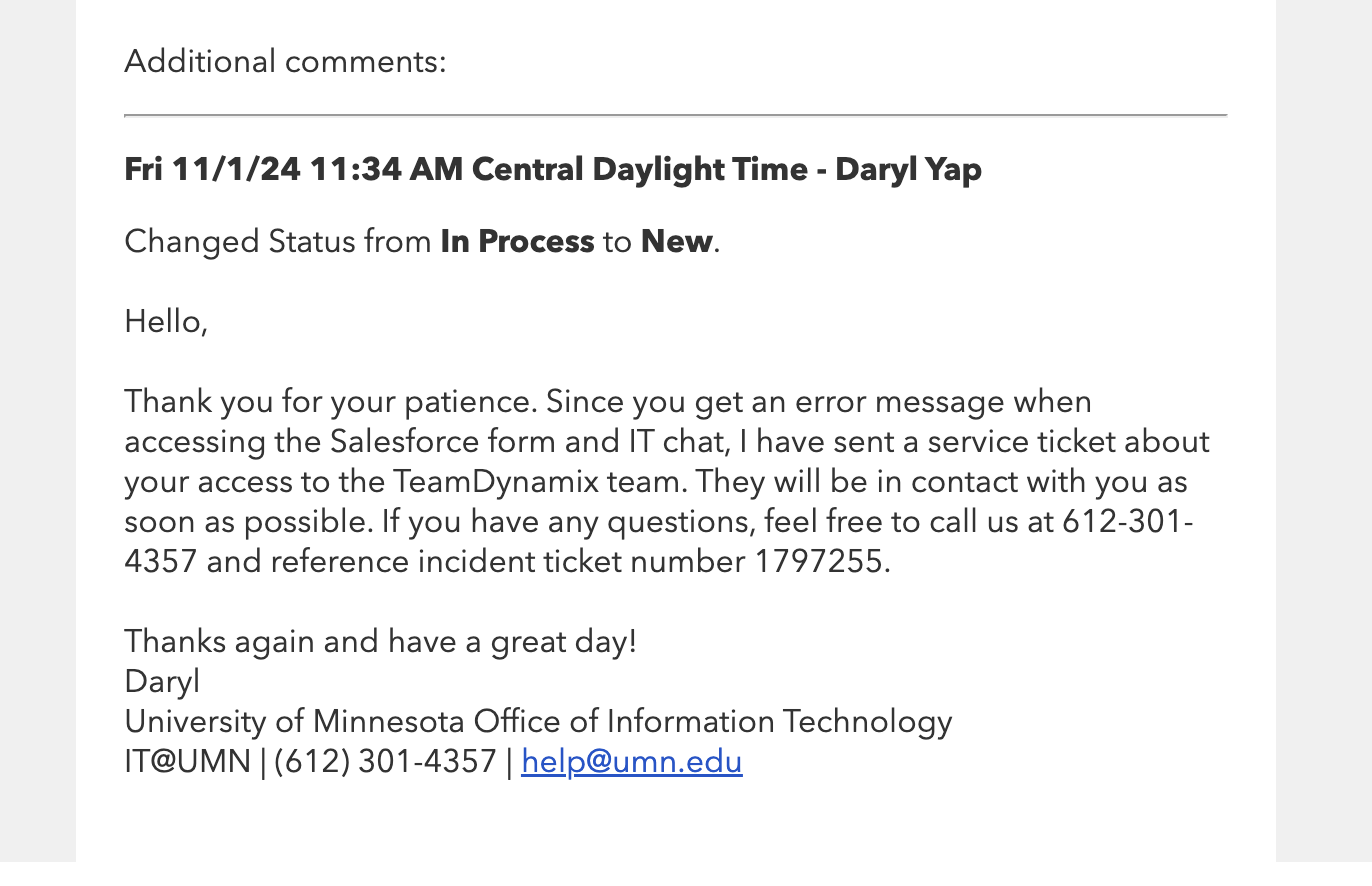1372x886 pixels.
Task: Click the bold "In Process" status text
Action: (x=517, y=242)
